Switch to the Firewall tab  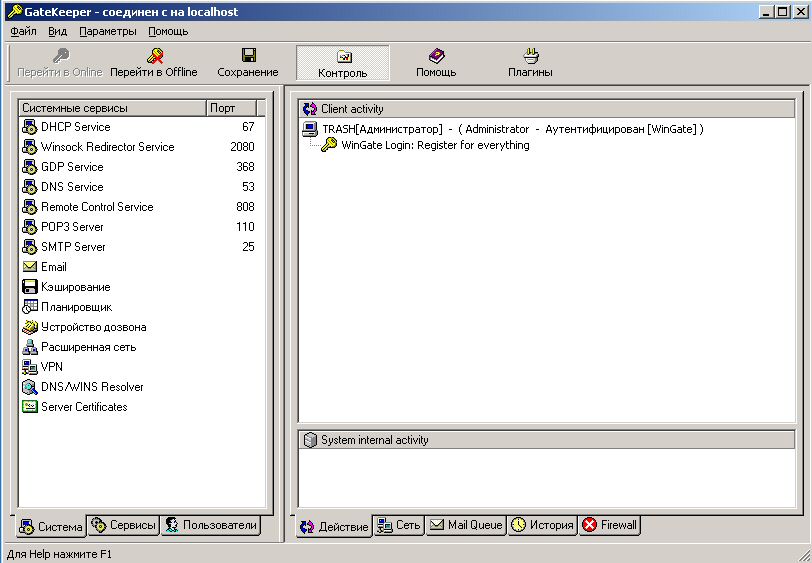[x=610, y=525]
